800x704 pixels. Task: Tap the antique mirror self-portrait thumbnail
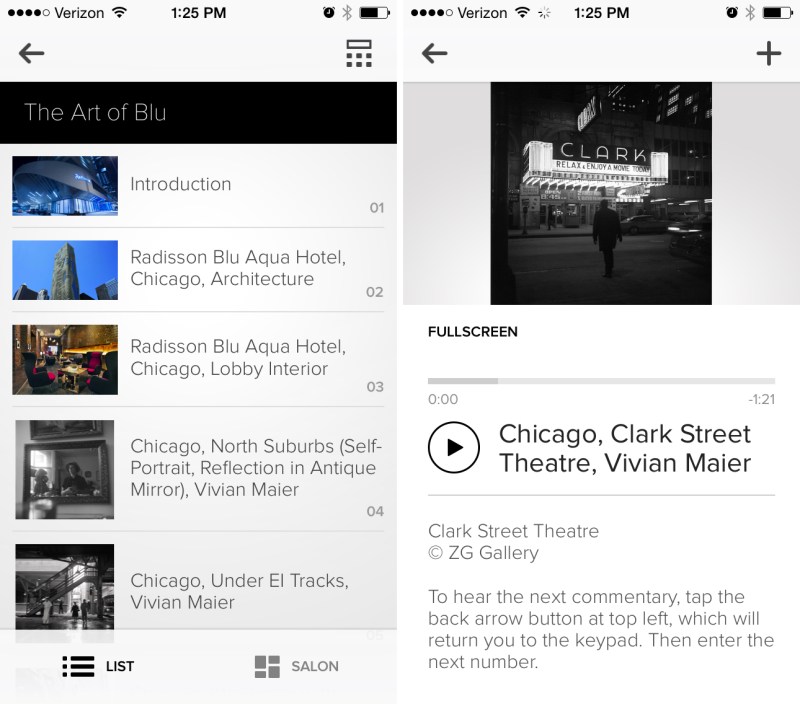[65, 469]
